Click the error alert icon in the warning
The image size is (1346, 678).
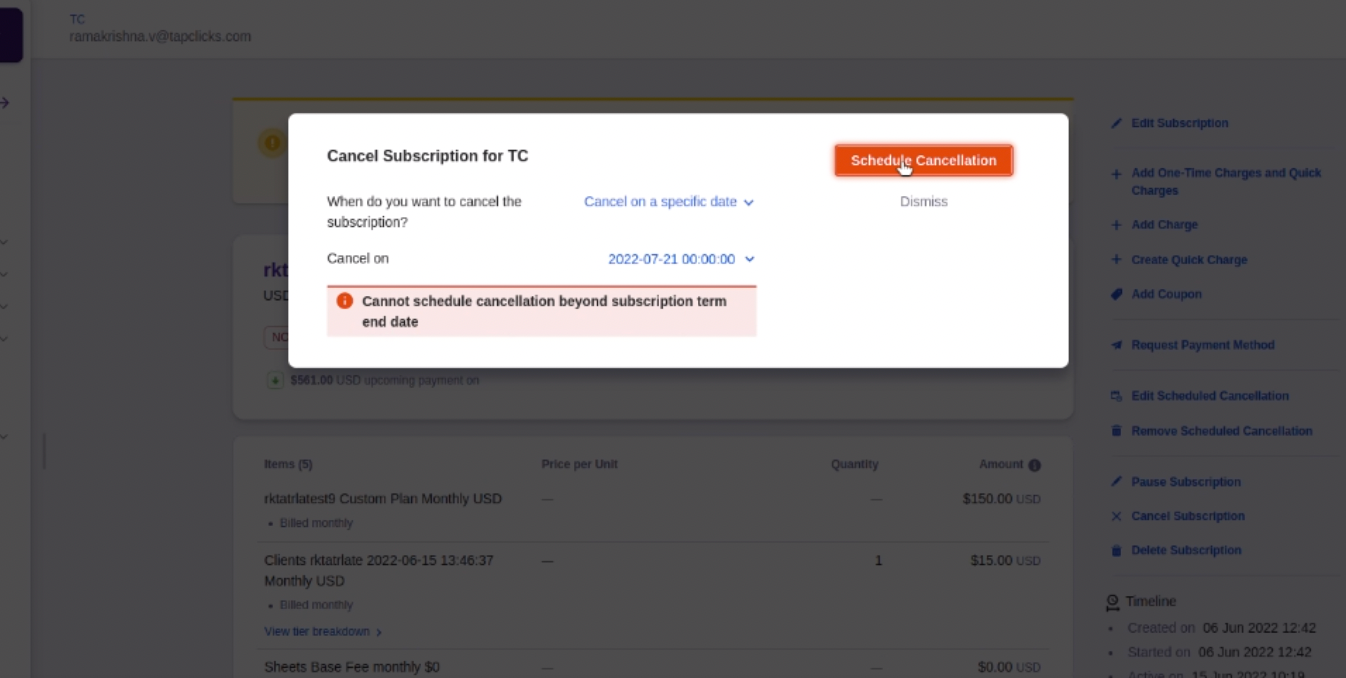pyautogui.click(x=345, y=301)
